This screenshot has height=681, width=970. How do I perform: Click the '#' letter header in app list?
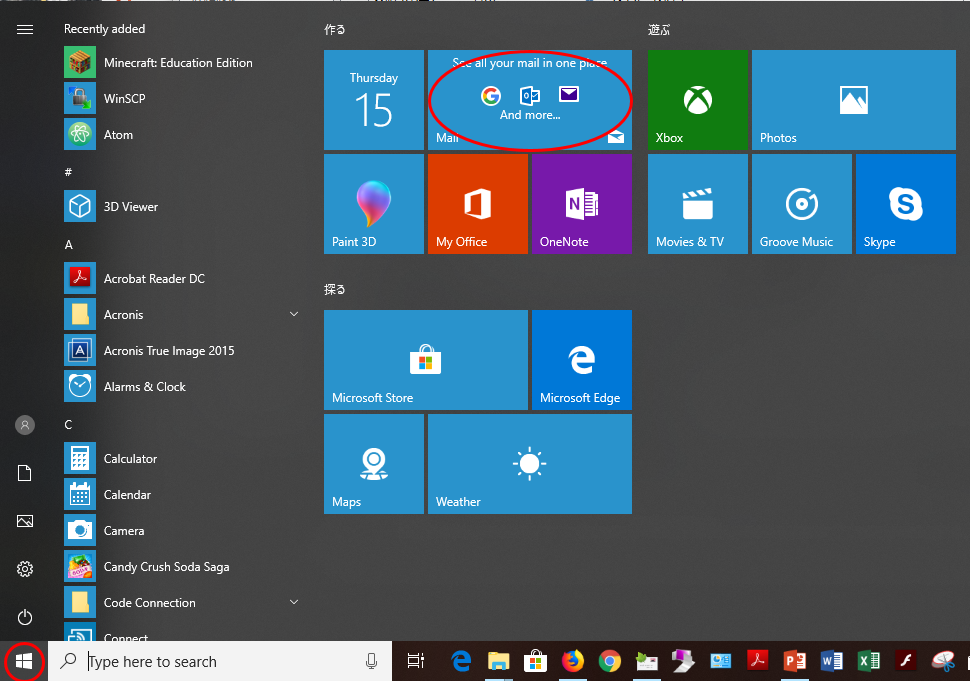point(68,172)
